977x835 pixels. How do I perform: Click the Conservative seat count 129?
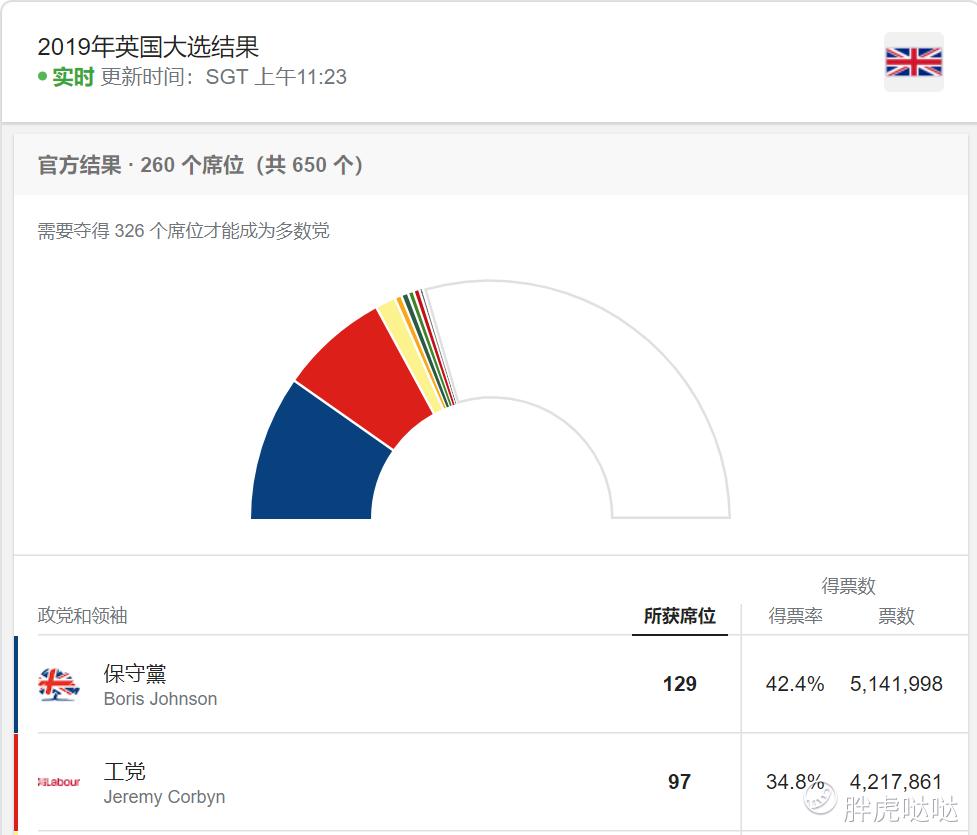679,684
